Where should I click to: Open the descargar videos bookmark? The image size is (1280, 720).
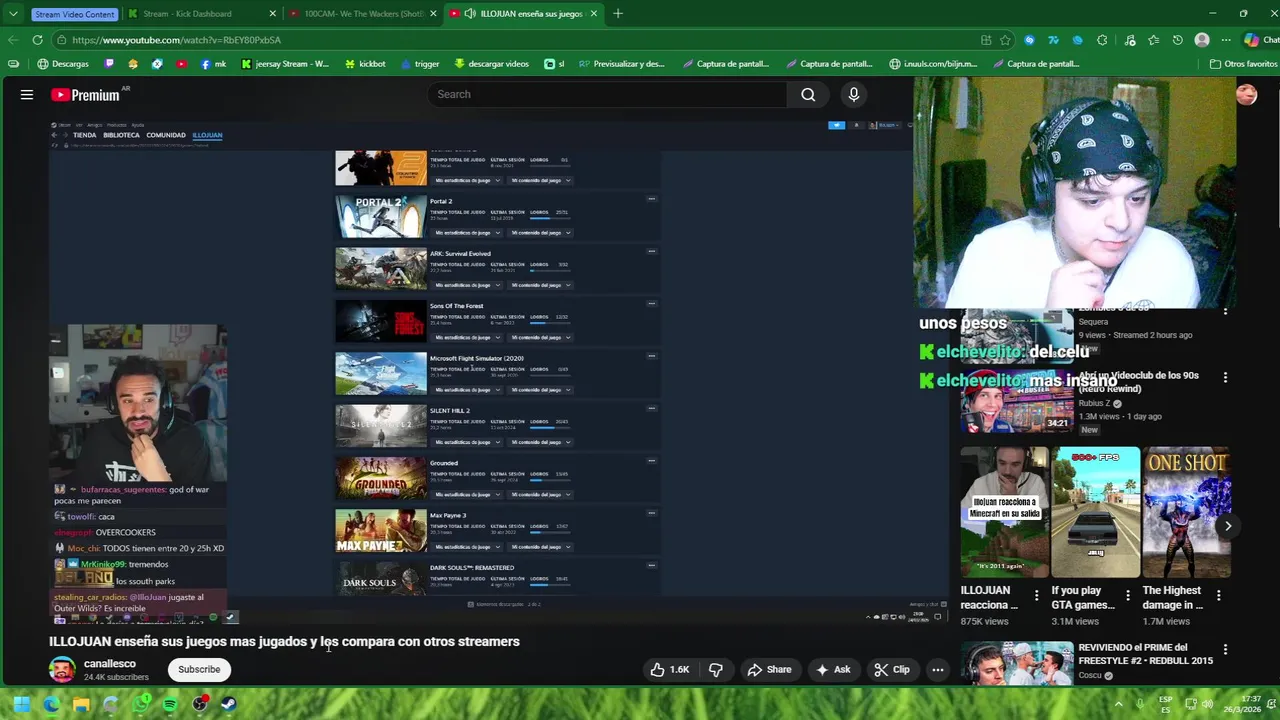[x=491, y=64]
